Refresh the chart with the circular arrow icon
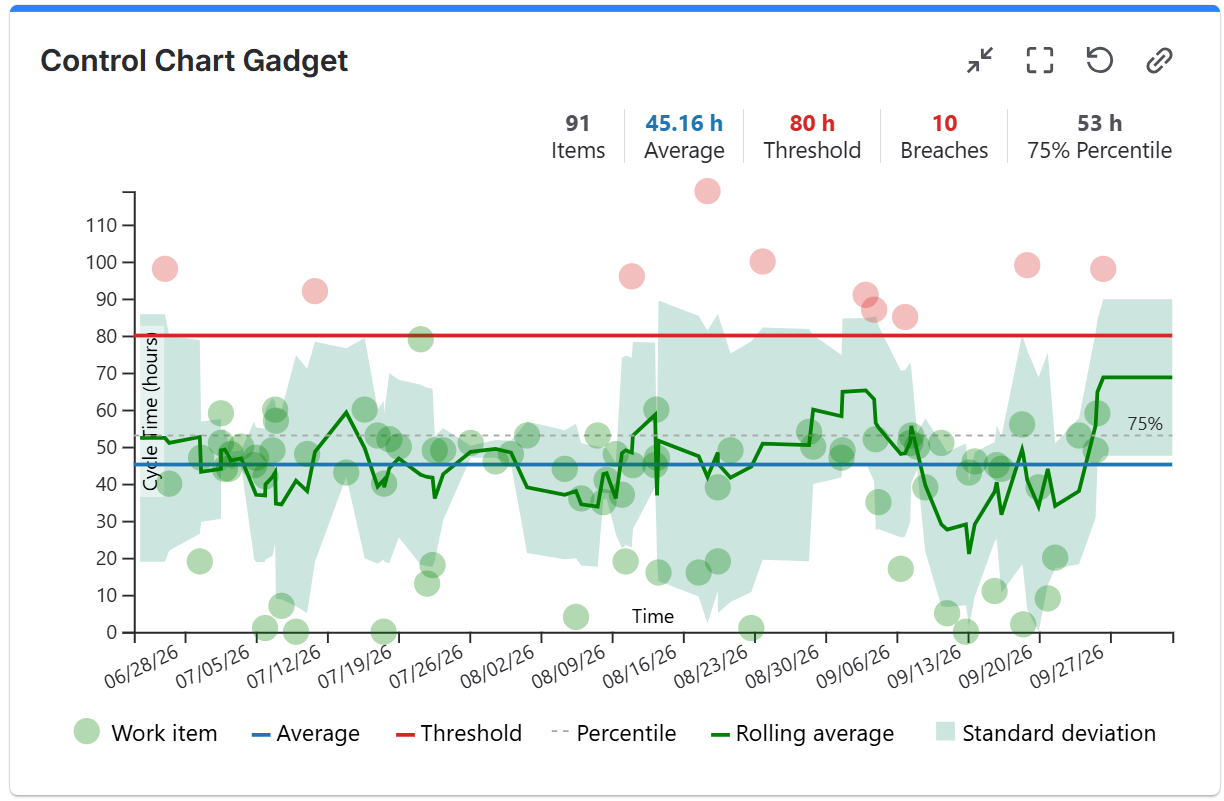 coord(1099,60)
